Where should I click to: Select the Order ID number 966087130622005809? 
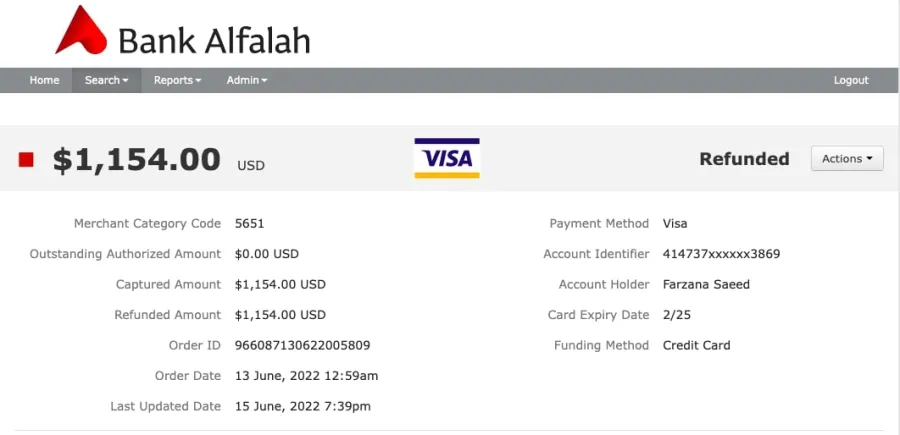(x=302, y=345)
